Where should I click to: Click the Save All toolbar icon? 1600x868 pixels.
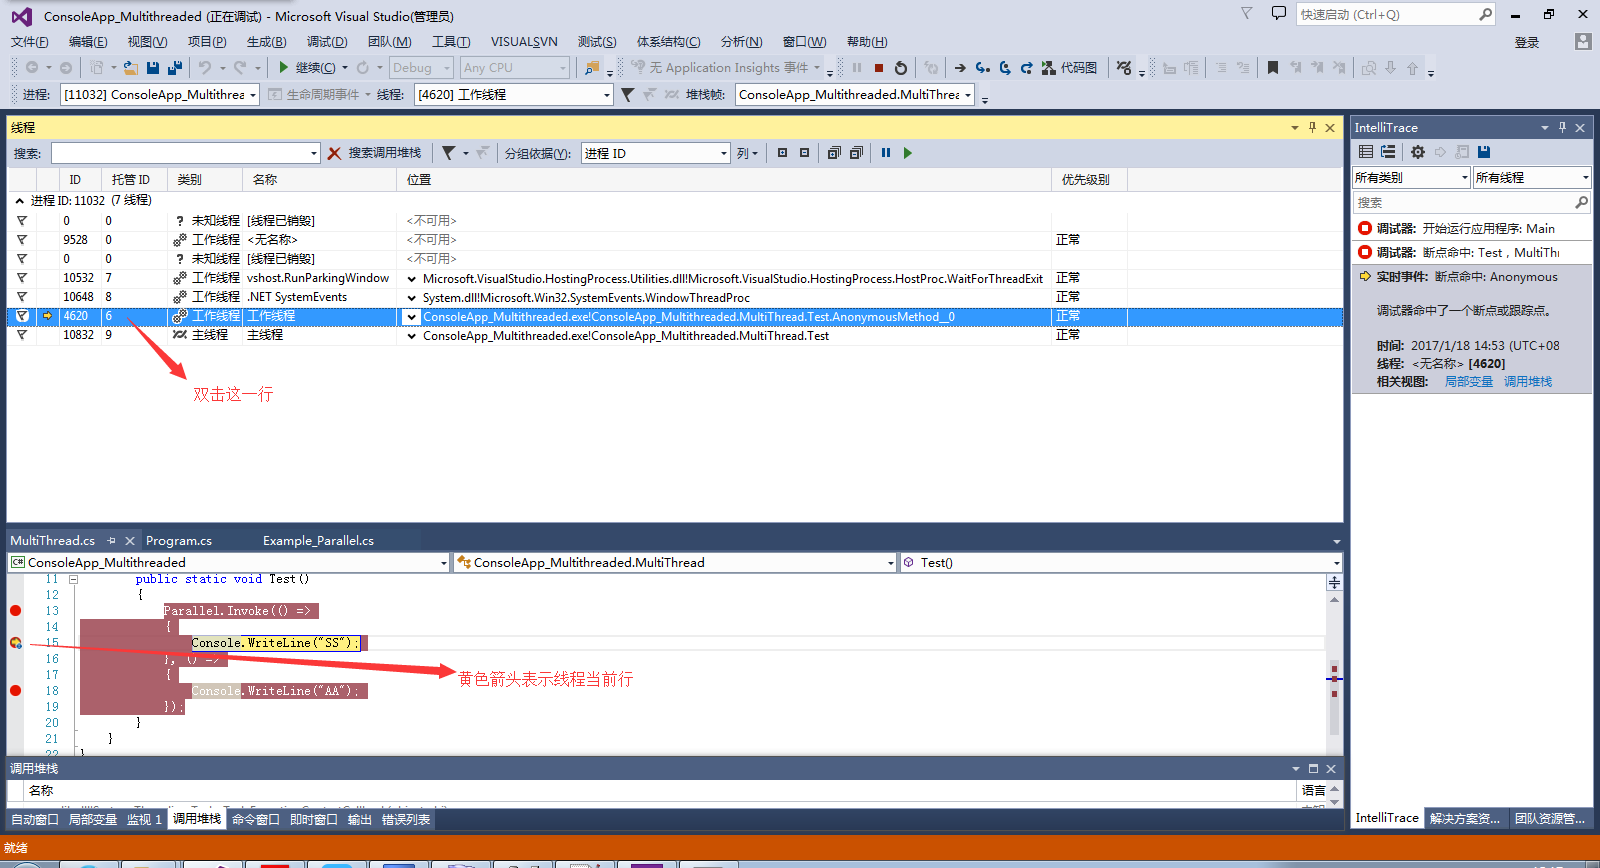(174, 68)
